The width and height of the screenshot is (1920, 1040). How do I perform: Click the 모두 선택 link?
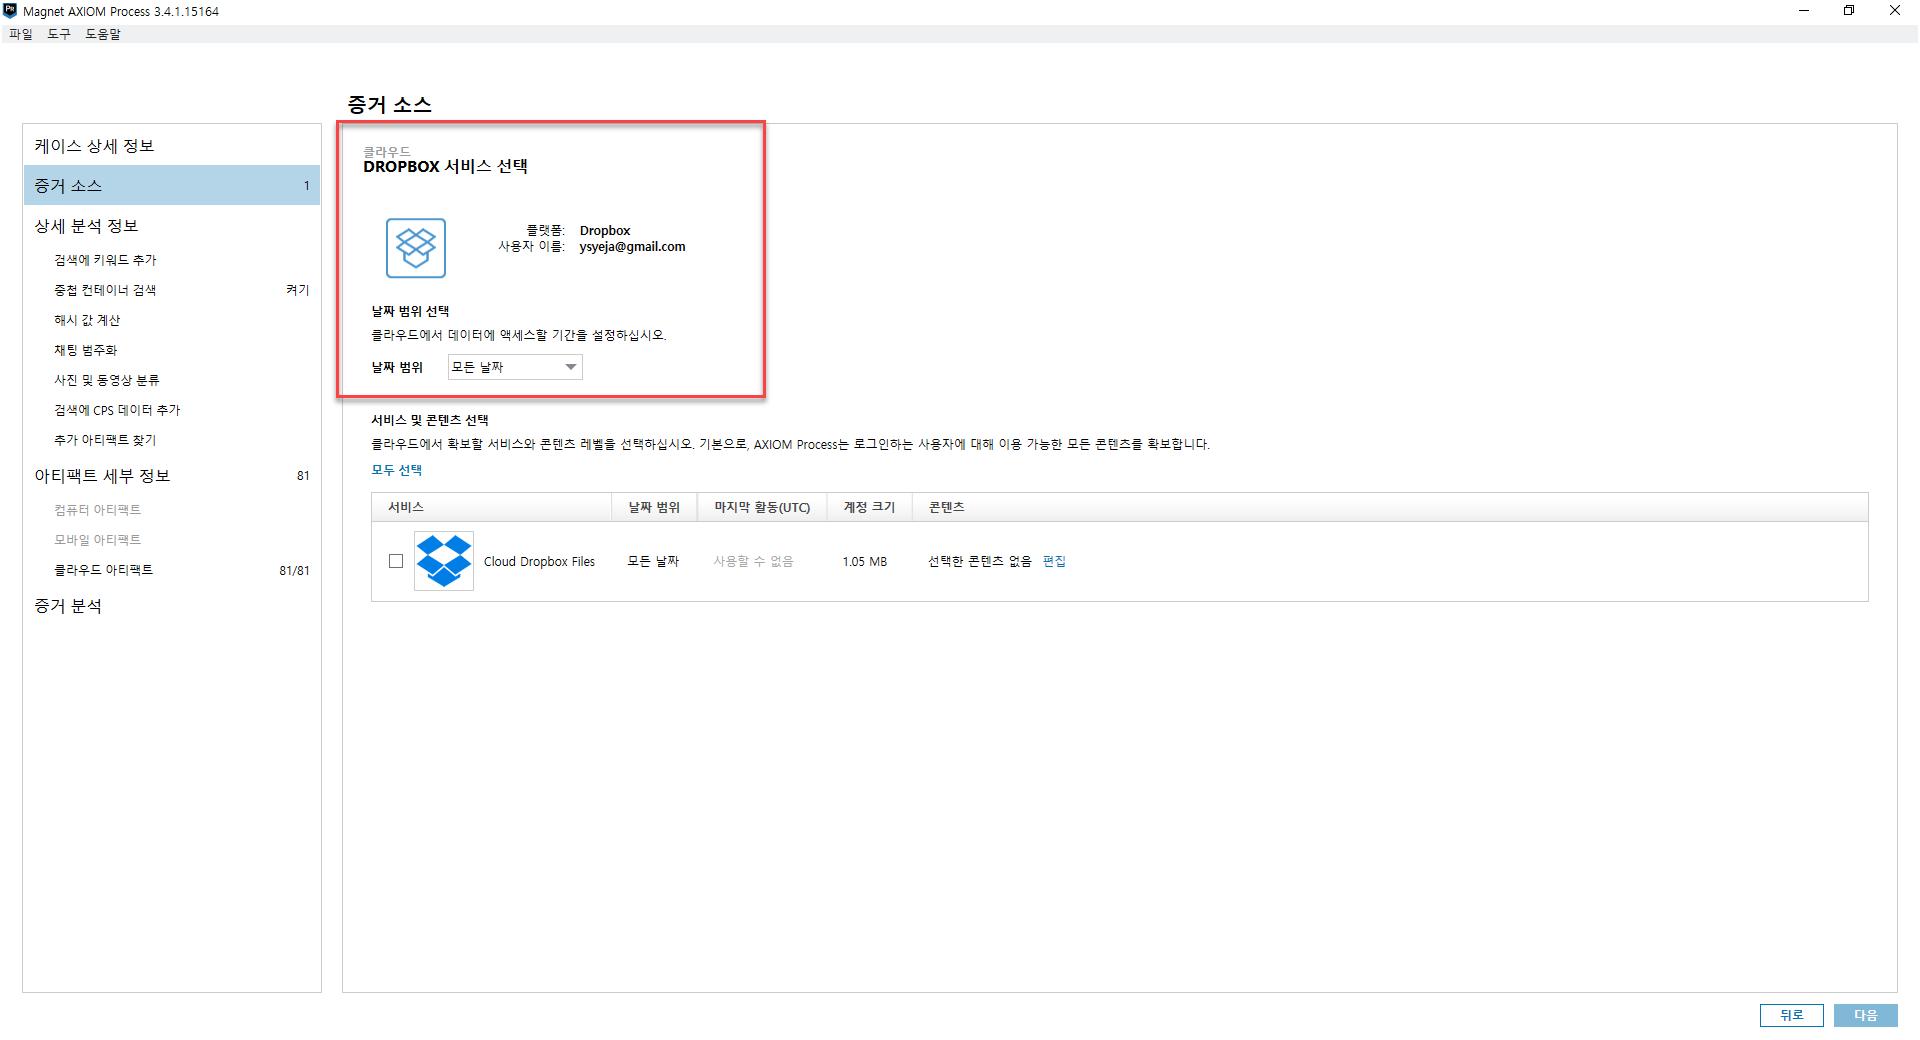click(x=397, y=470)
